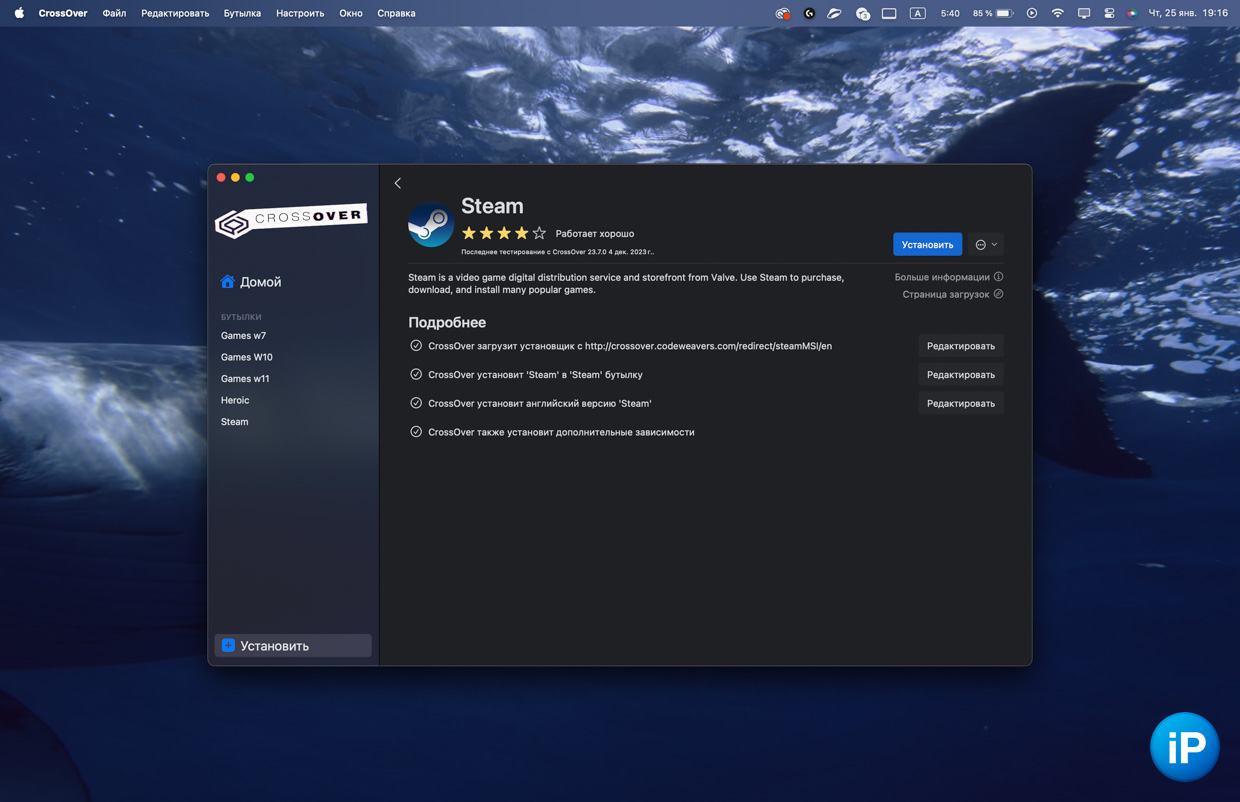Image resolution: width=1240 pixels, height=802 pixels.
Task: Click the Now Playing play icon in menu bar
Action: 1032,13
